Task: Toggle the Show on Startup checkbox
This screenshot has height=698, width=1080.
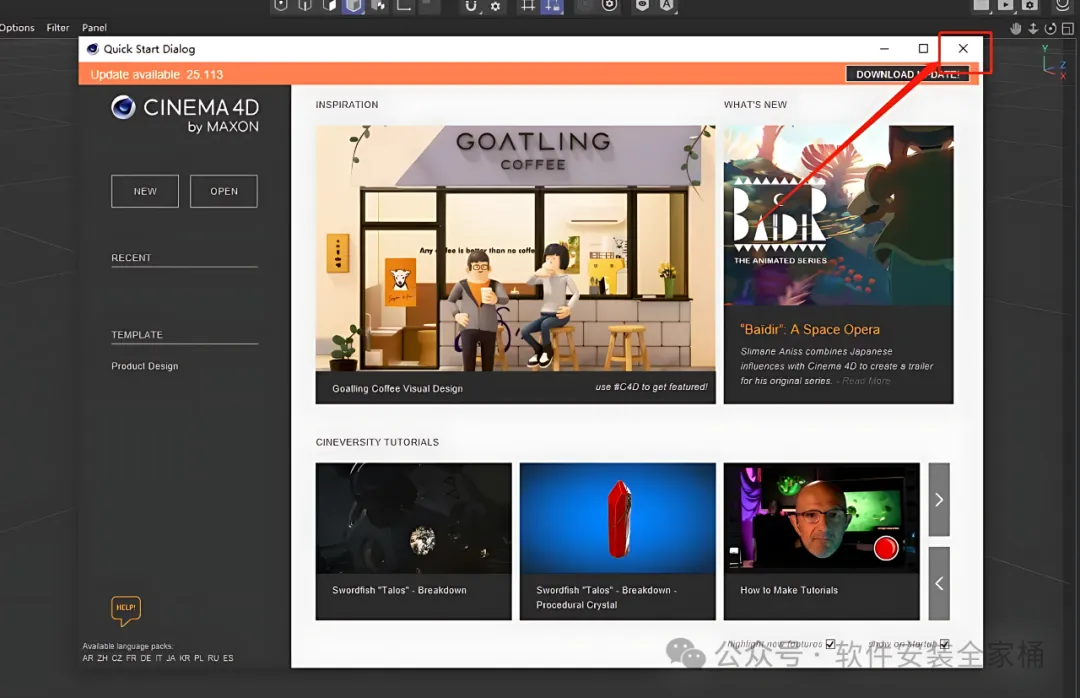Action: (x=945, y=644)
